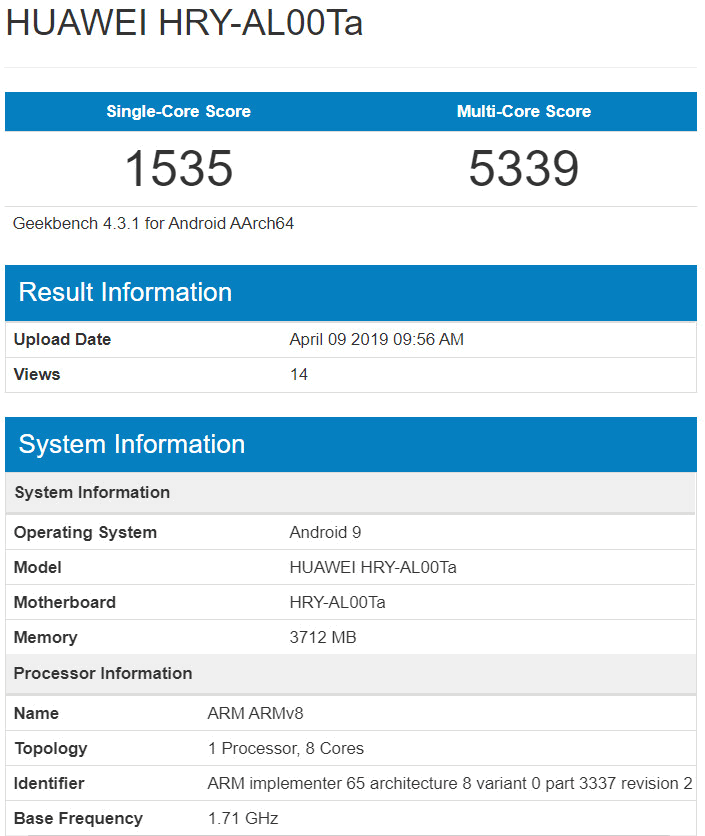This screenshot has height=836, width=705.
Task: Select the Multi-Core Score header
Action: 524,111
